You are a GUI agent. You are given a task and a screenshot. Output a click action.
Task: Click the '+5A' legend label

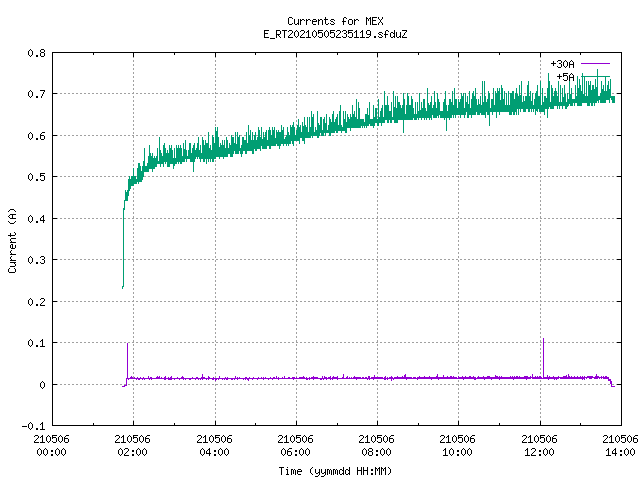(x=565, y=77)
